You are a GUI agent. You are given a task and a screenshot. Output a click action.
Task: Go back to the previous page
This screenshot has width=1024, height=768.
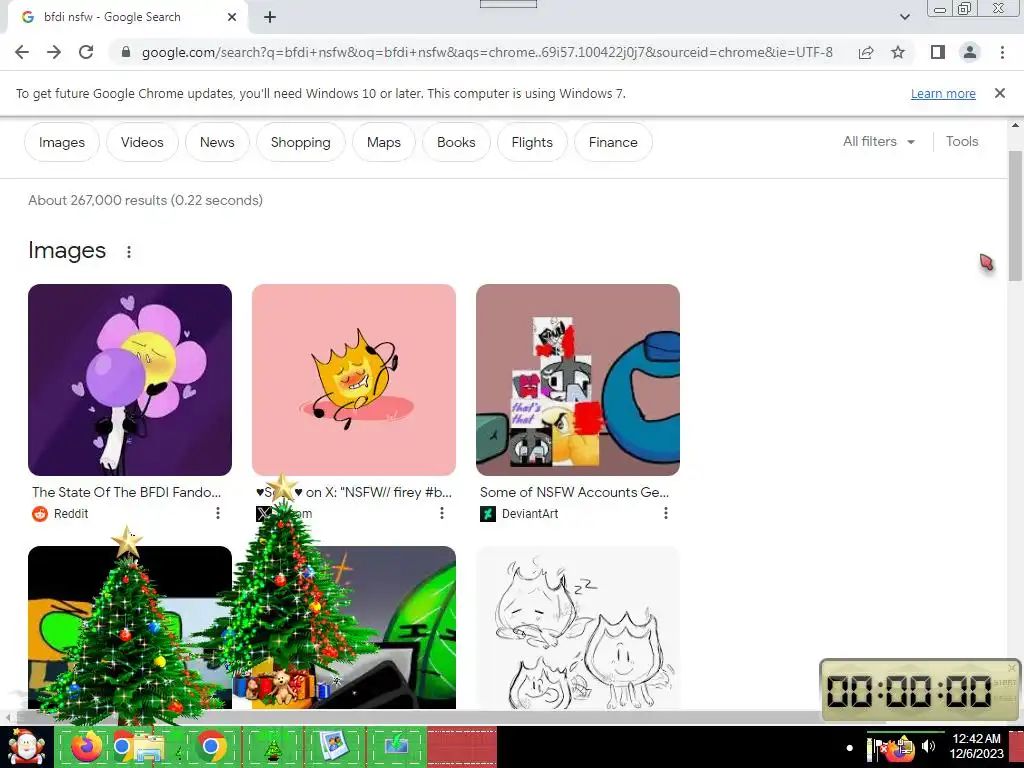pyautogui.click(x=22, y=52)
